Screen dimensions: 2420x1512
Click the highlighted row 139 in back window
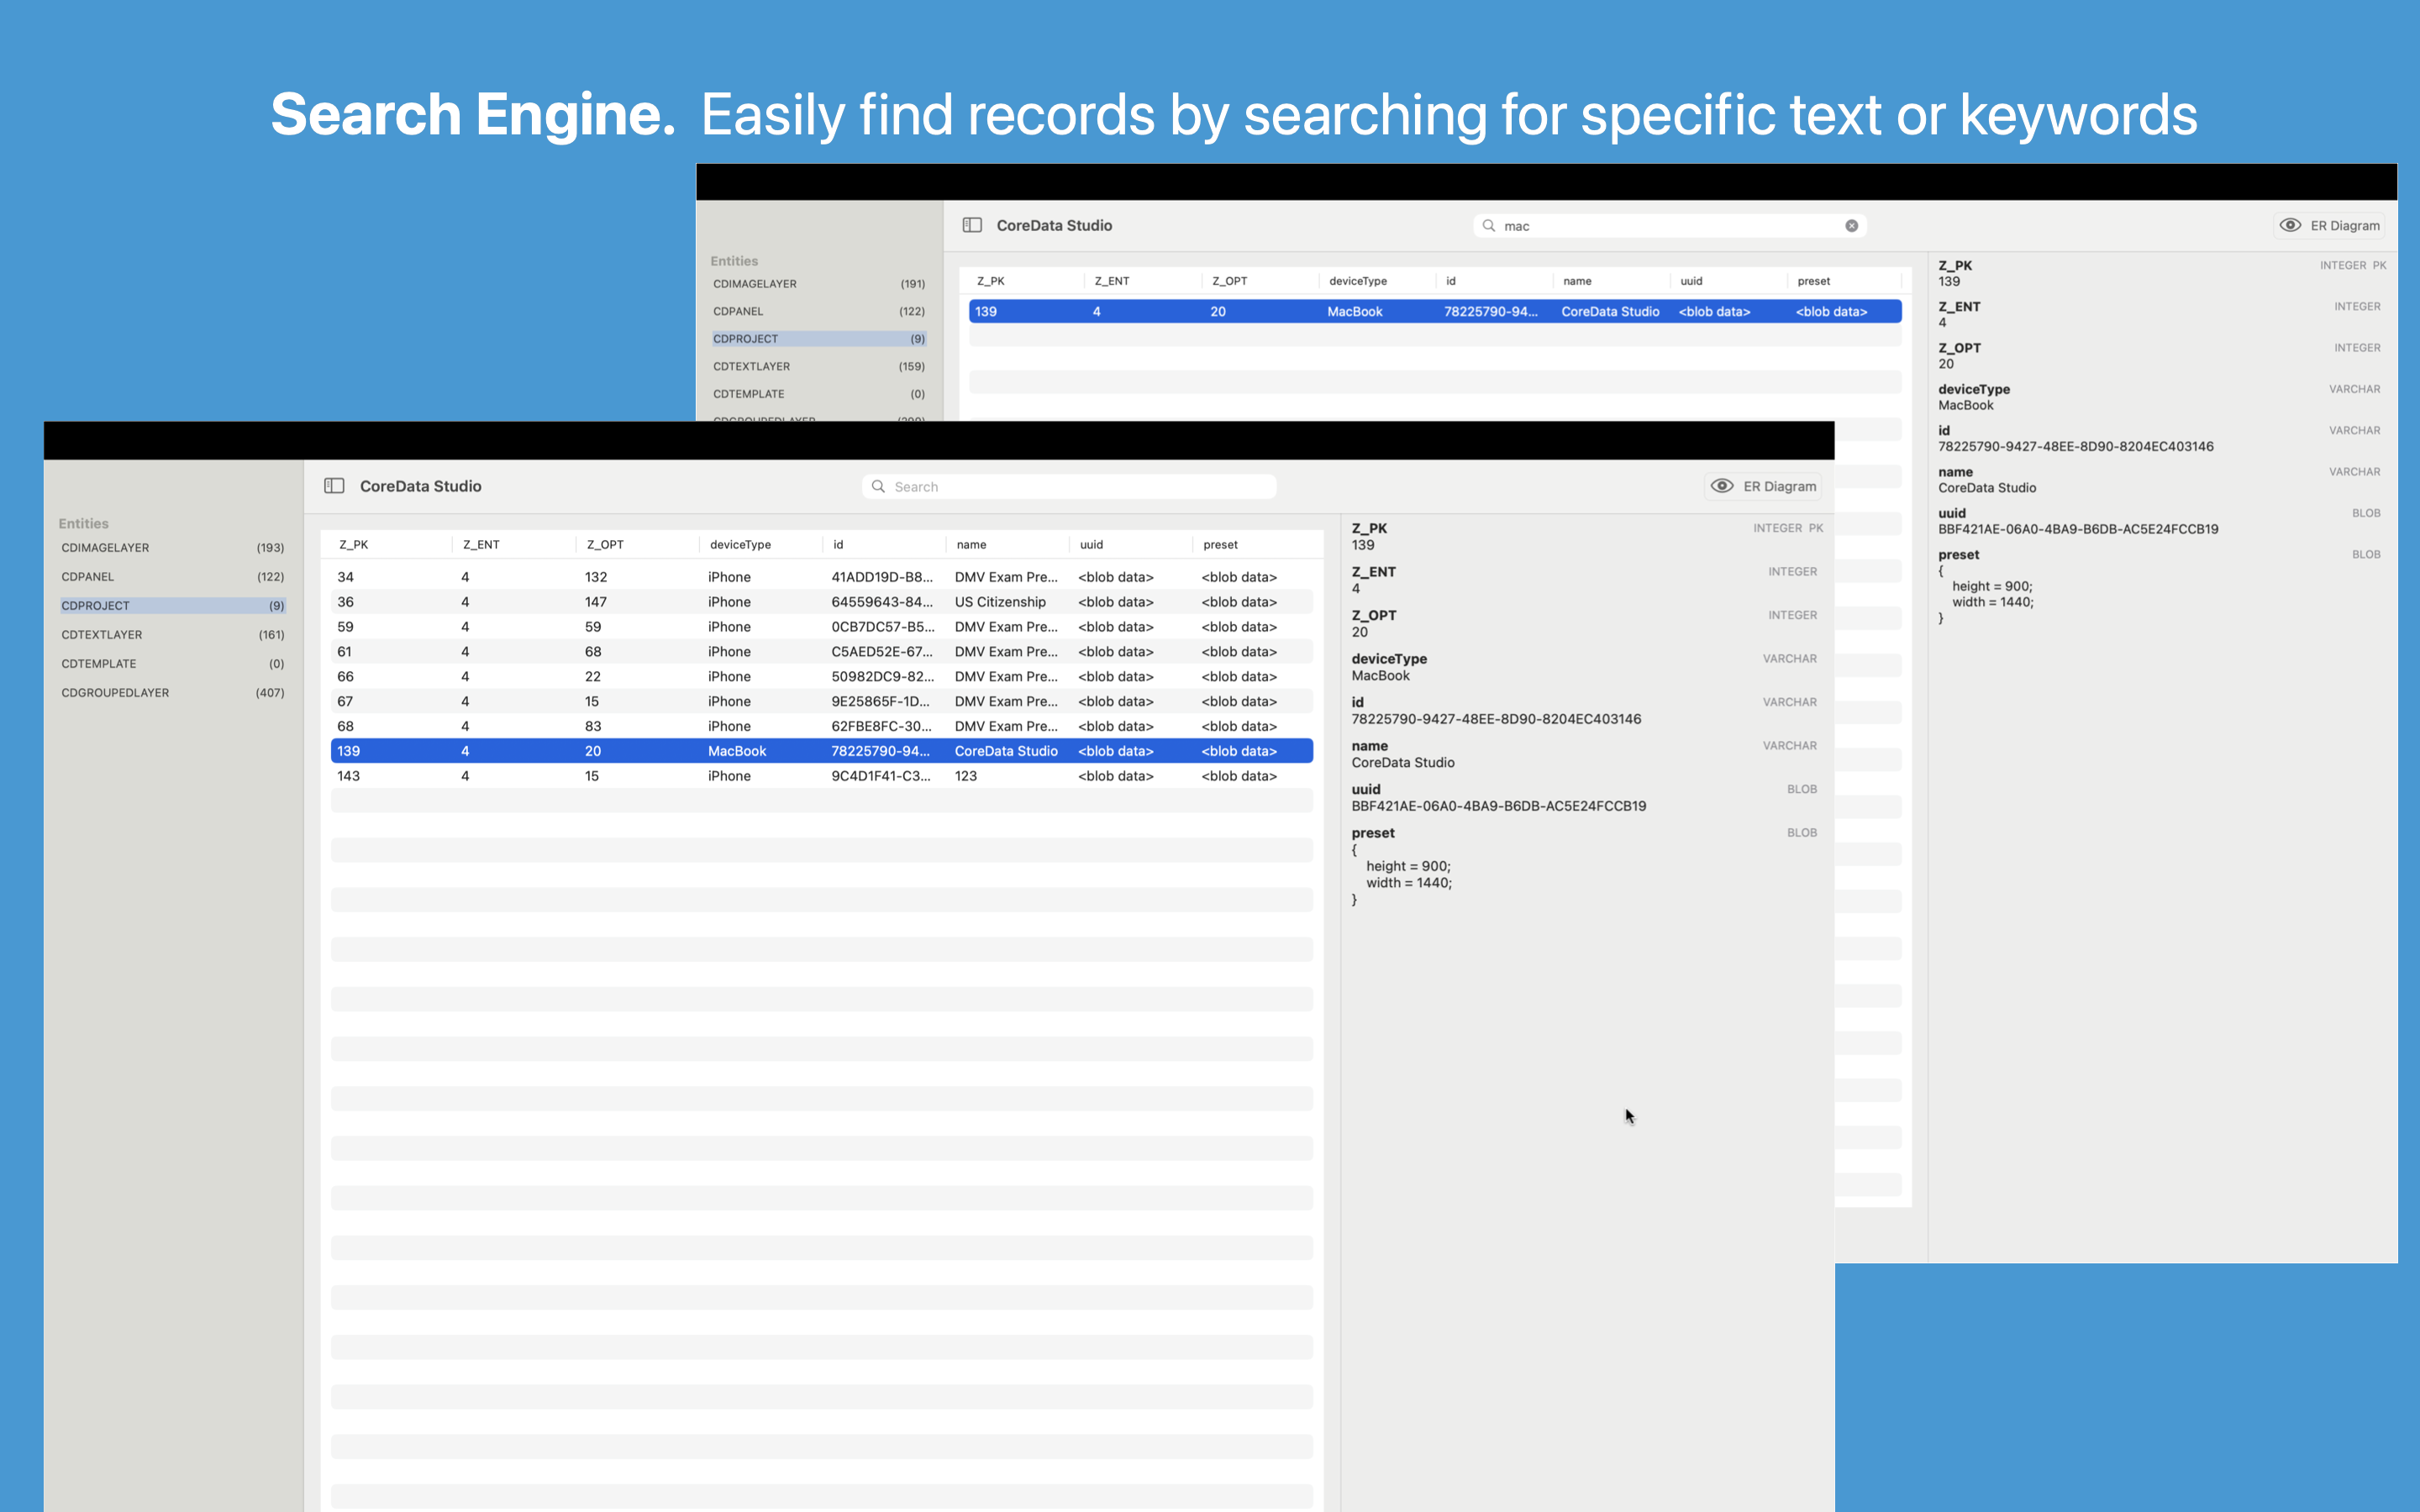click(x=1435, y=312)
